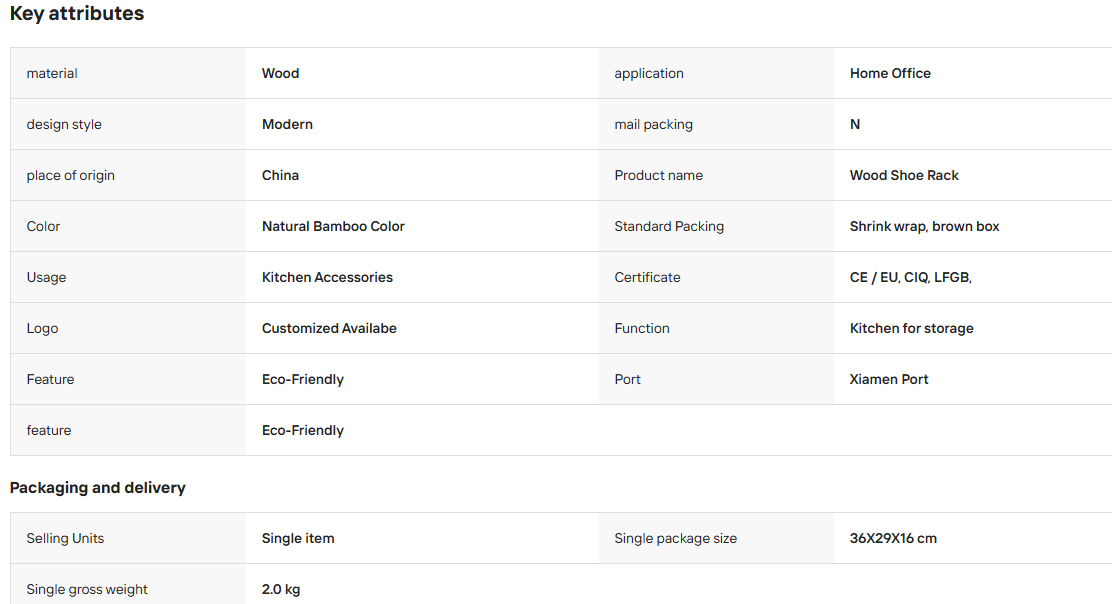Screen dimensions: 1112x604
Task: Click the CE / EU, CIQ, LFGB certificate value
Action: (911, 277)
